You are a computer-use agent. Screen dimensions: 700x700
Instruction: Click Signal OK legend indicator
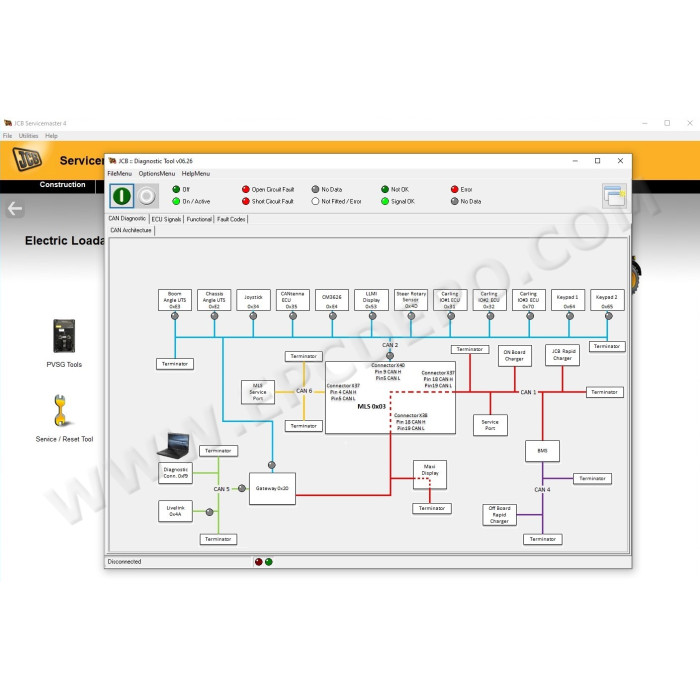pos(385,201)
